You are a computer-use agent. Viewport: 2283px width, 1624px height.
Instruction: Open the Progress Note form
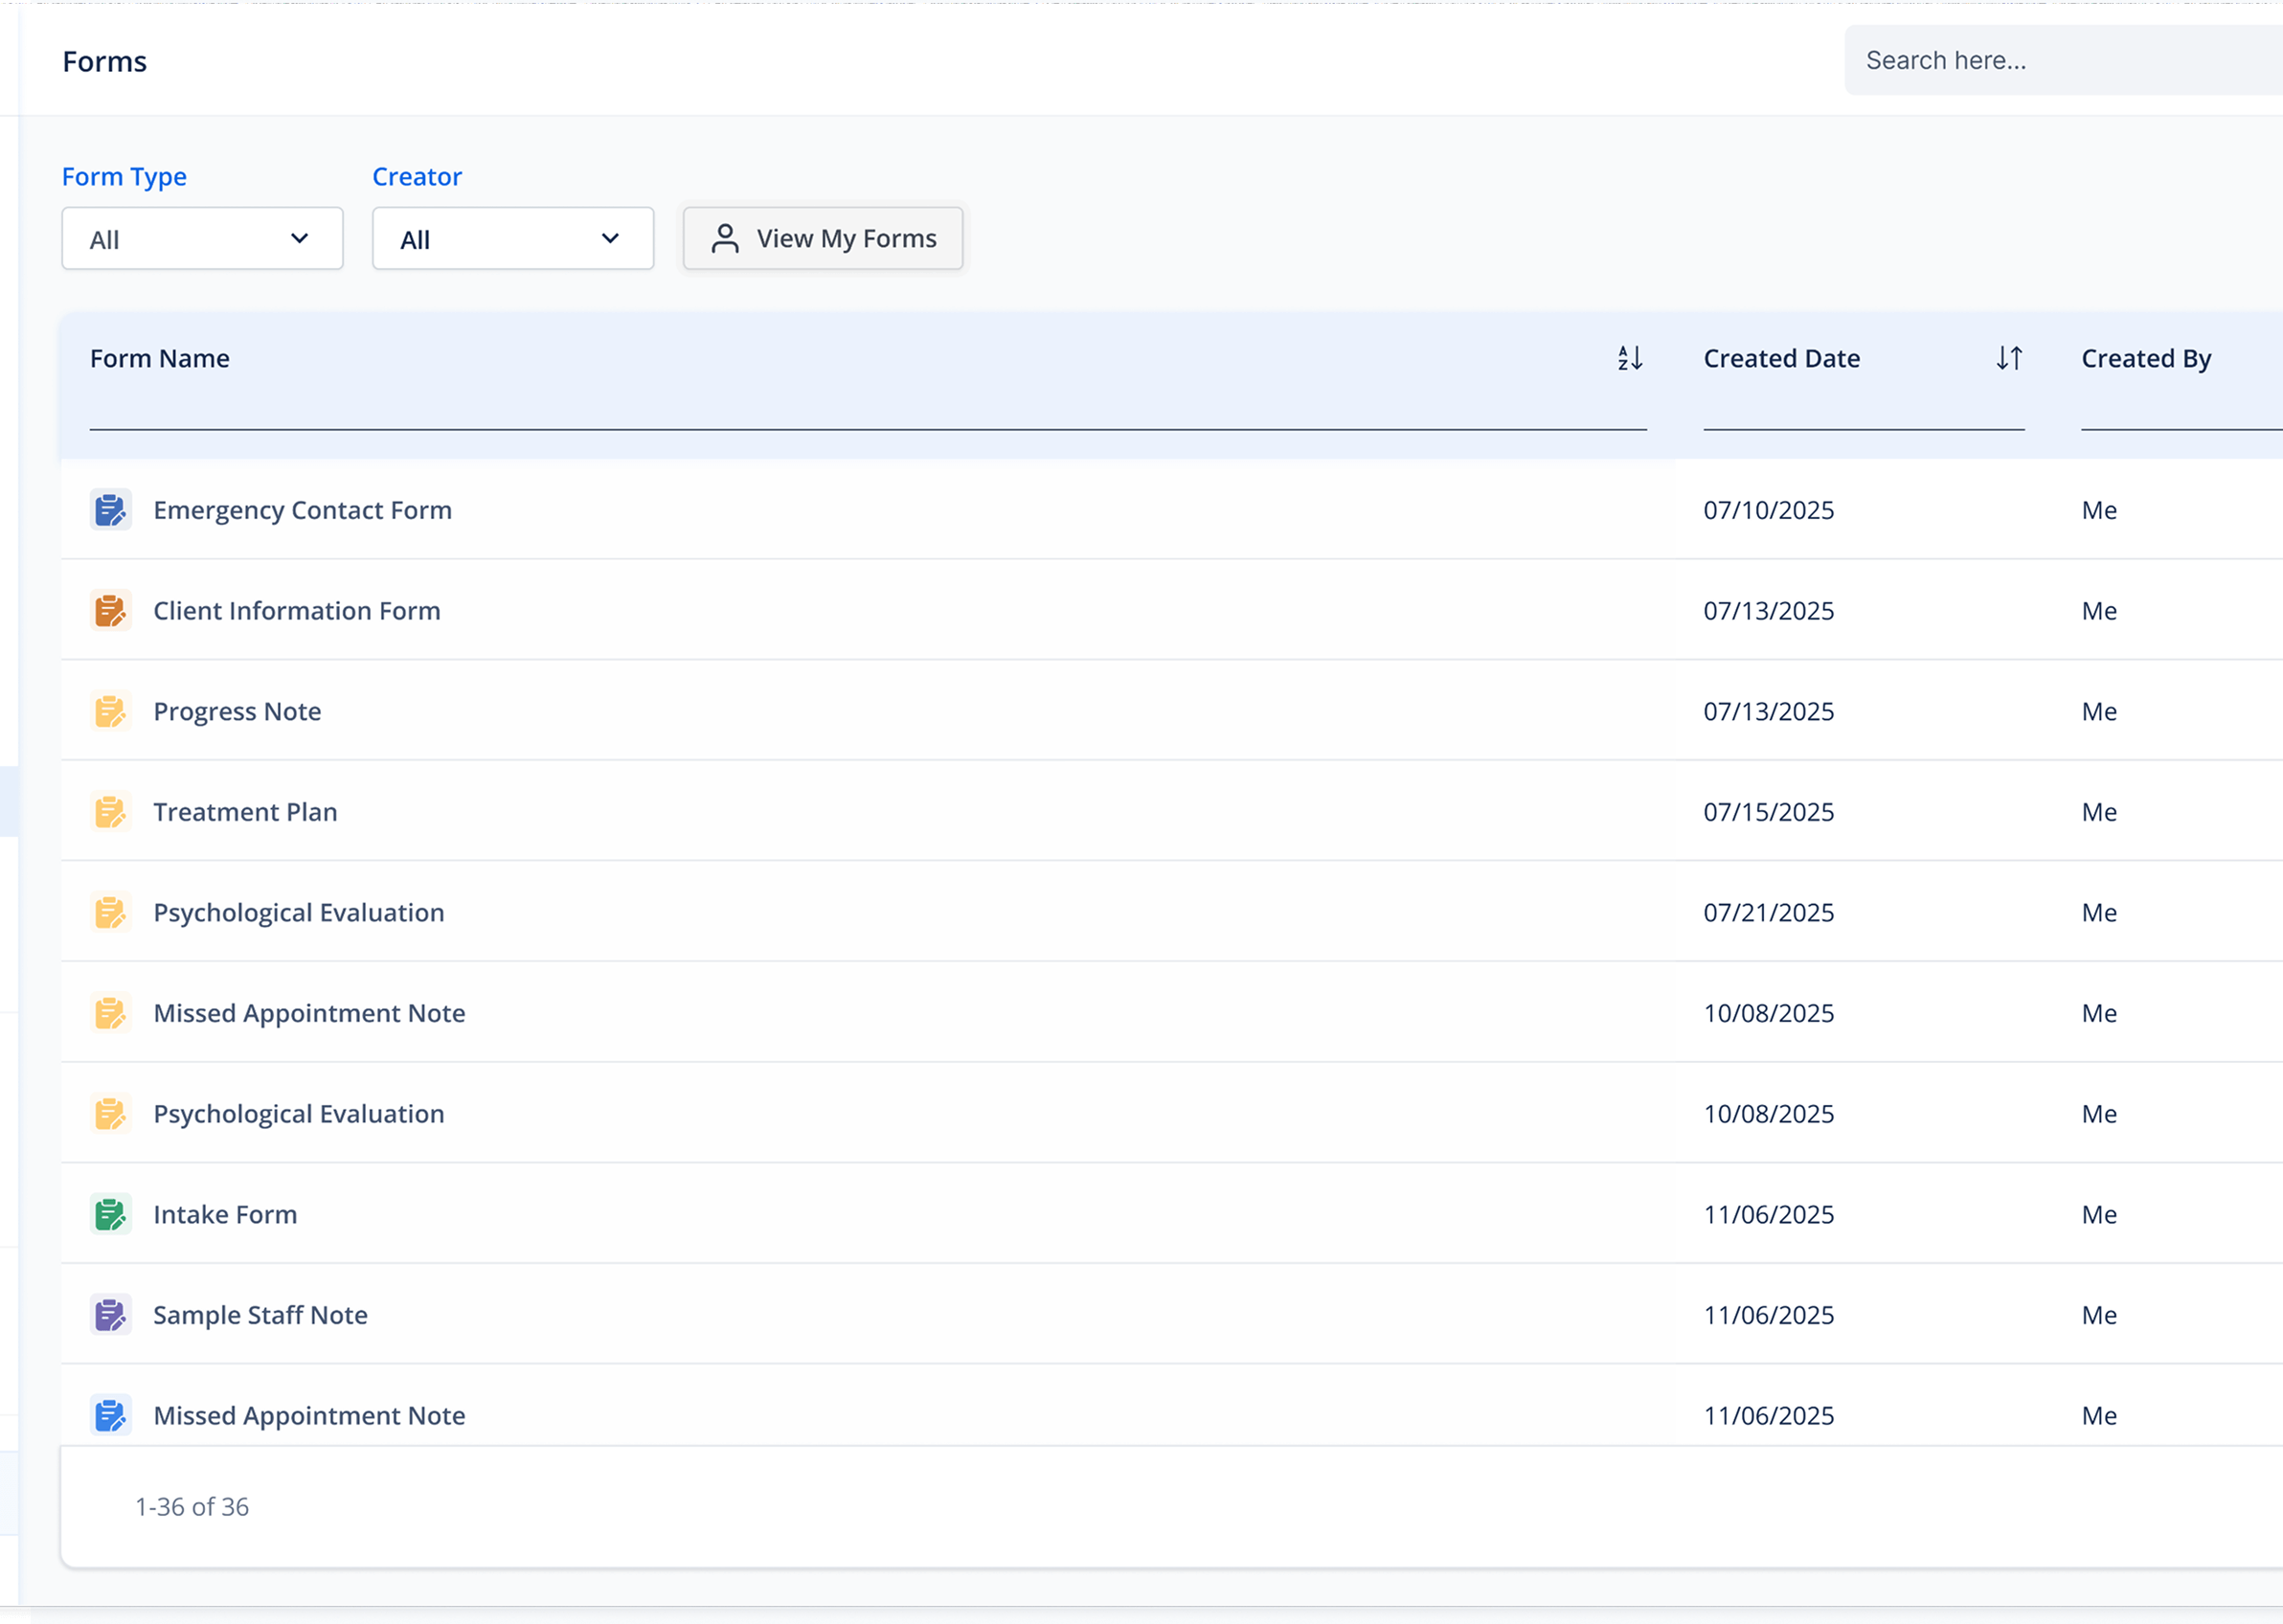237,711
